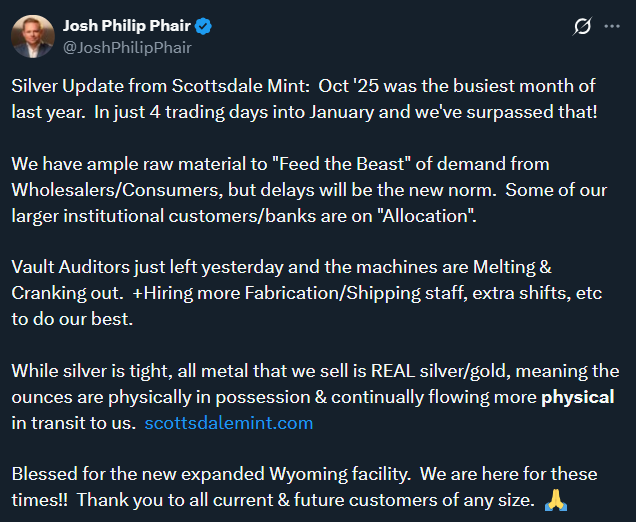Viewport: 636px width, 522px height.
Task: Click the "Vault Auditors just left yesterday" line
Action: (147, 268)
